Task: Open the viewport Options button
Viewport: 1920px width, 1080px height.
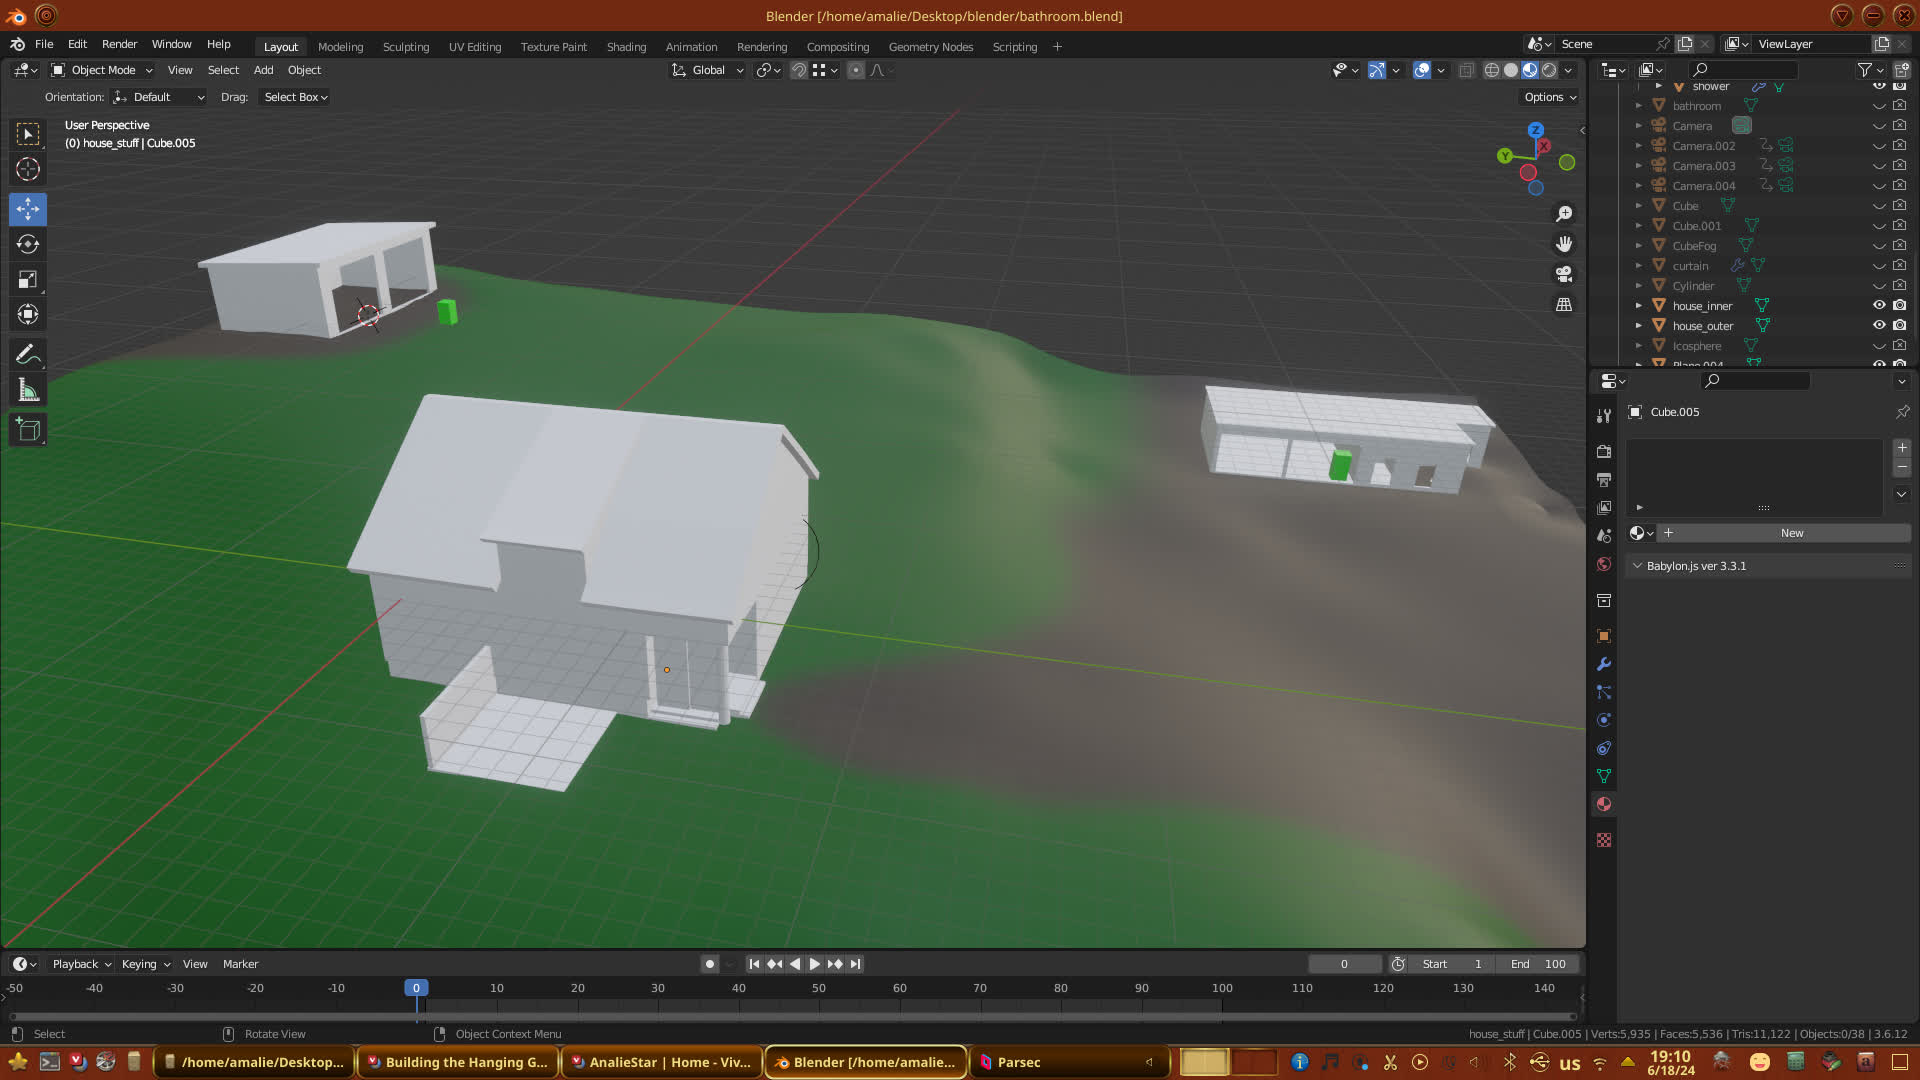Action: pos(1549,97)
